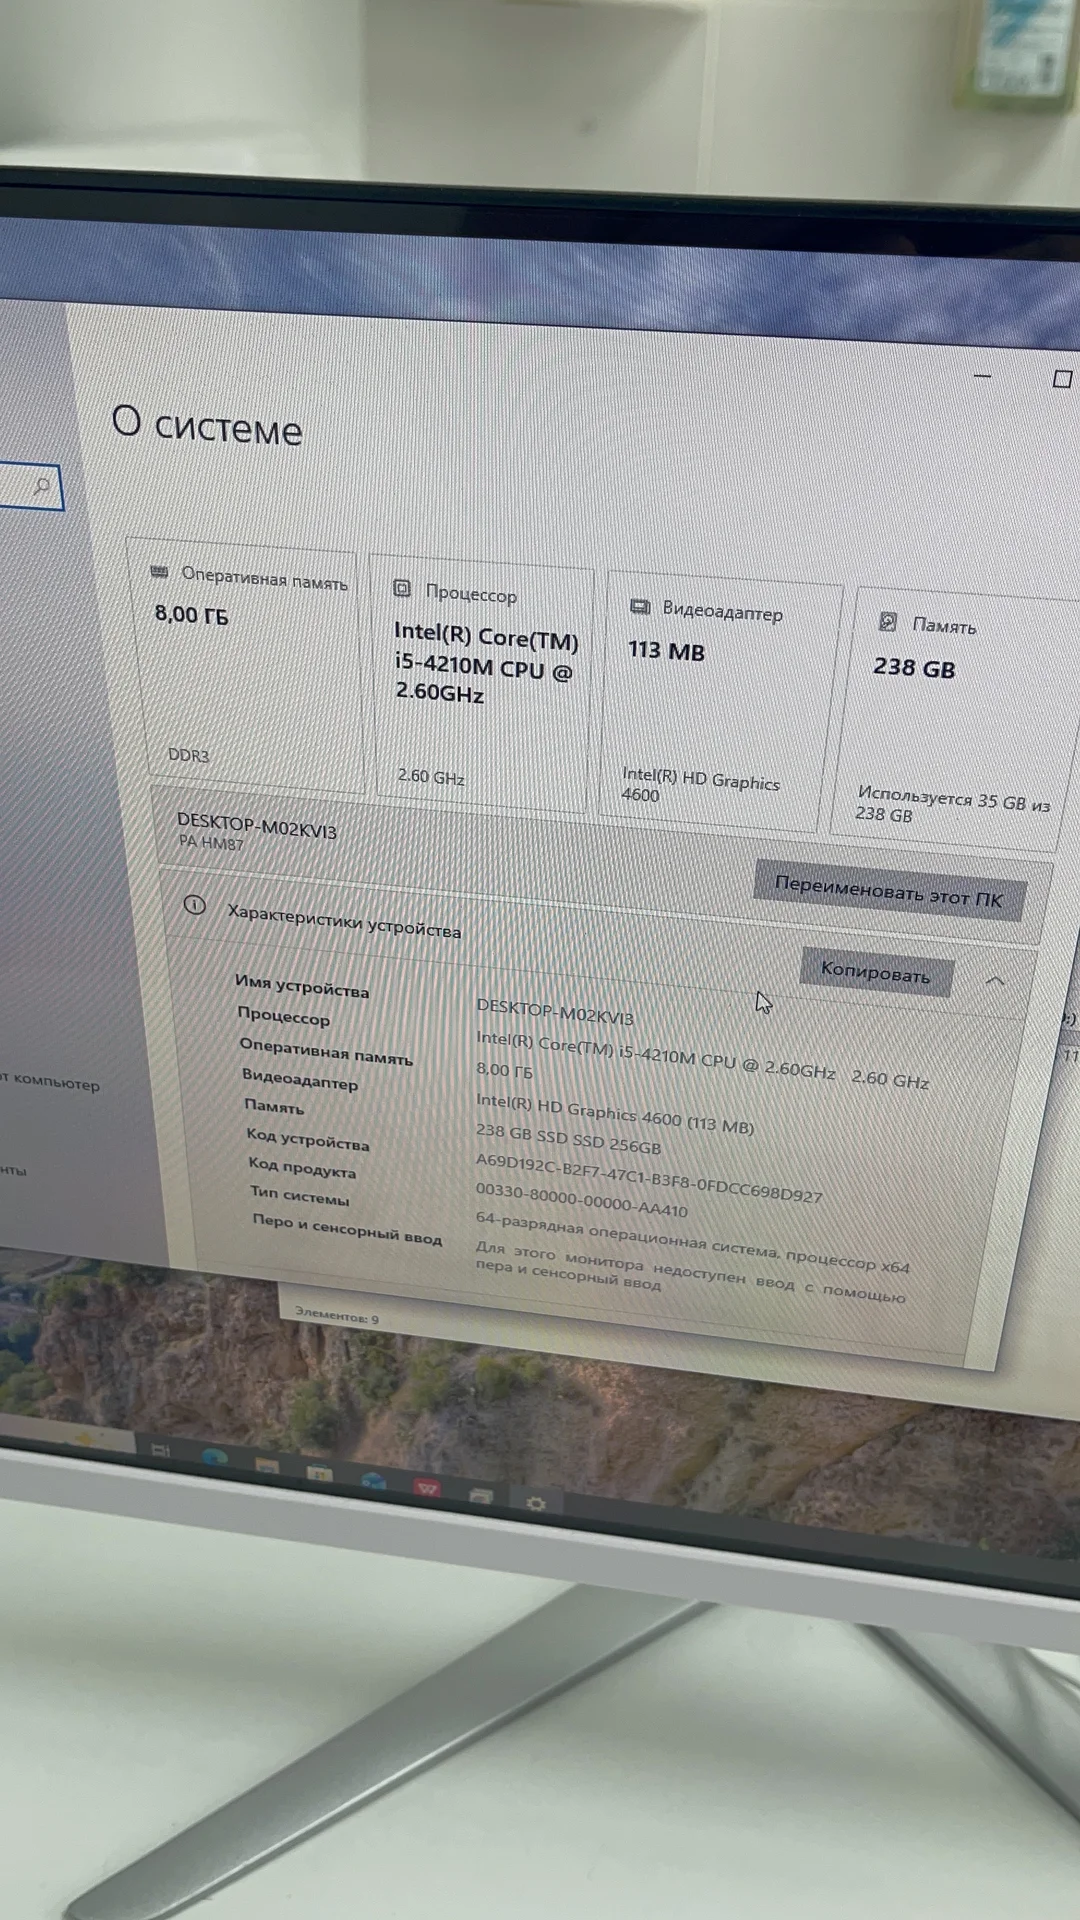Open Task View from the taskbar
This screenshot has height=1920, width=1080.
click(x=160, y=1450)
